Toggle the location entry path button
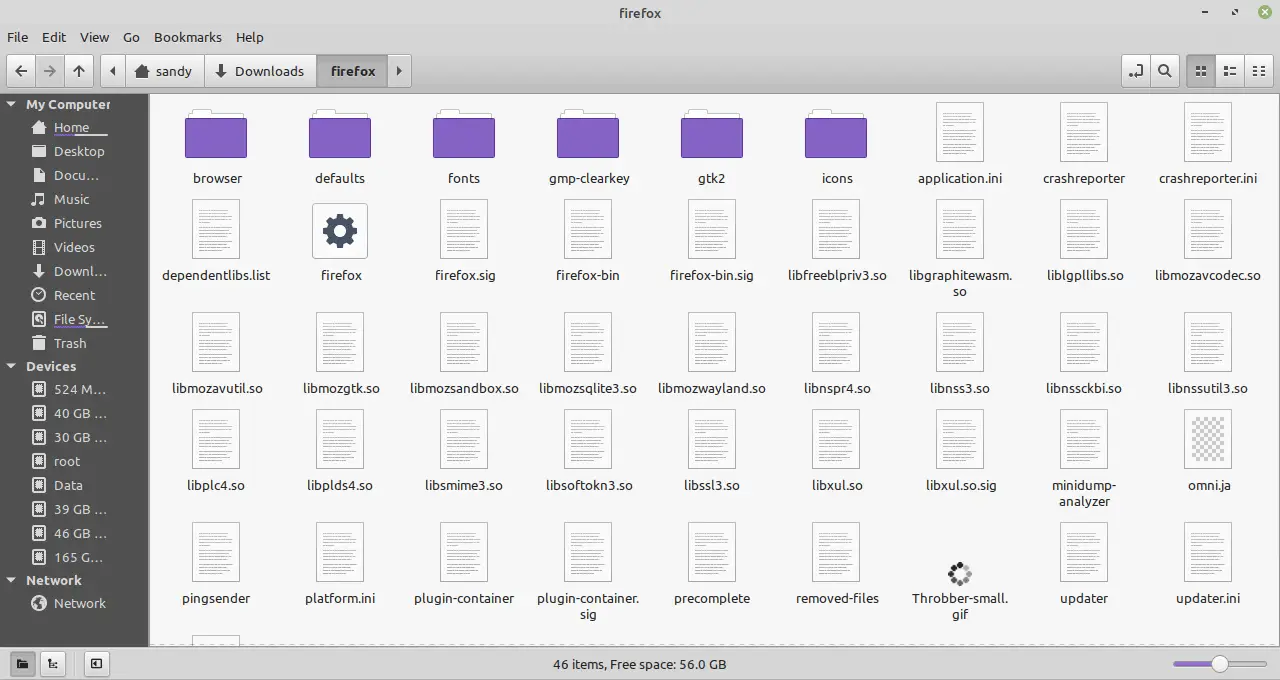 (1136, 71)
